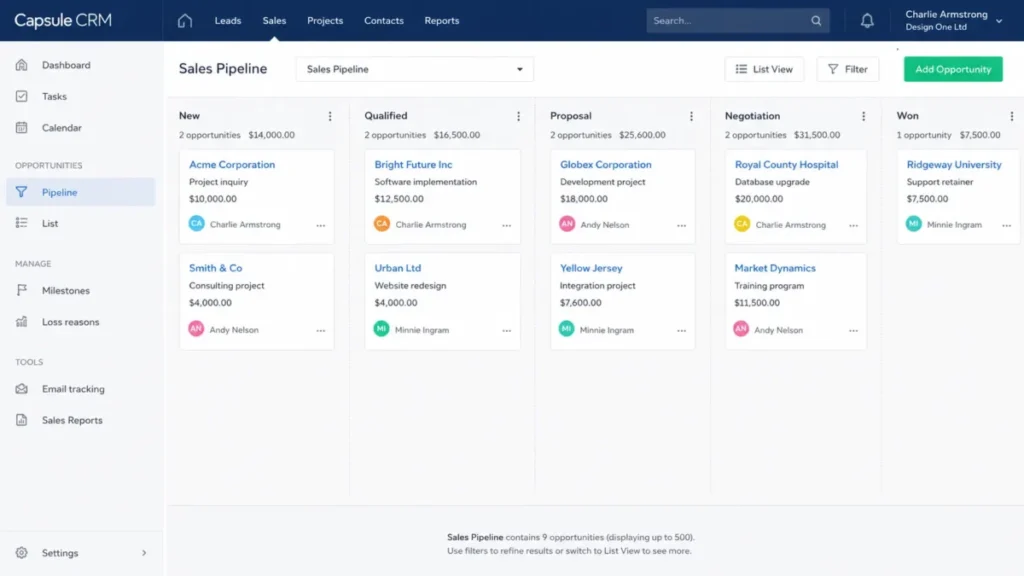Viewport: 1024px width, 576px height.
Task: Click Charlie Armstrong avatar on Royal County Hospital card
Action: point(742,223)
